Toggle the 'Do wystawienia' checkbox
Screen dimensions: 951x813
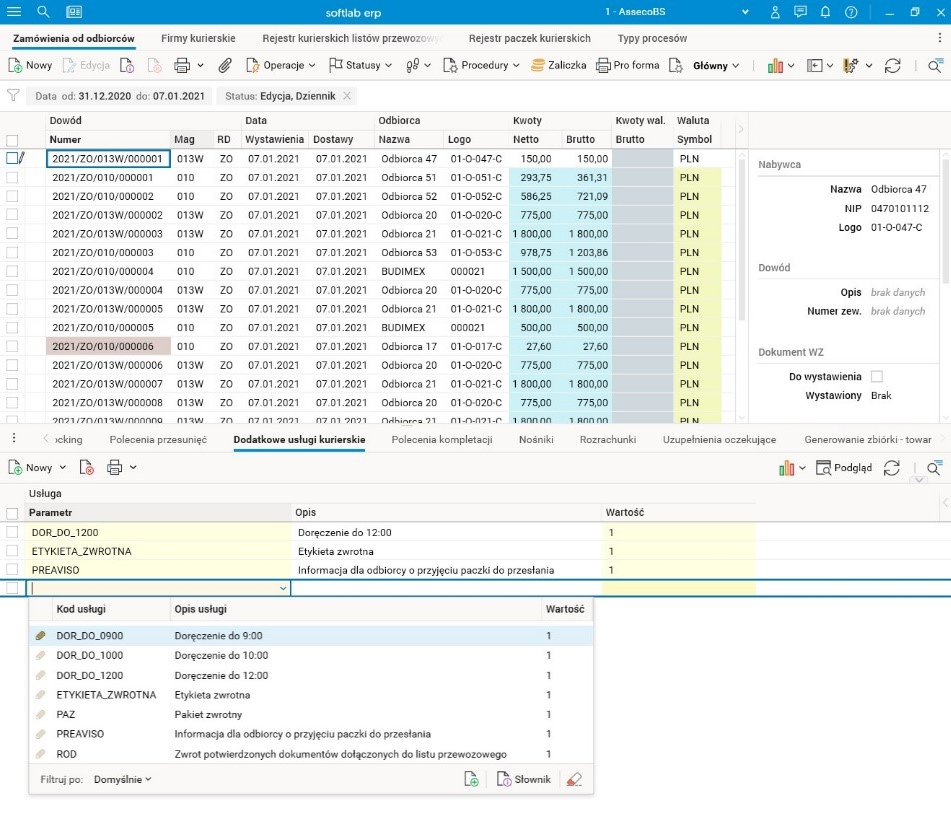[877, 376]
